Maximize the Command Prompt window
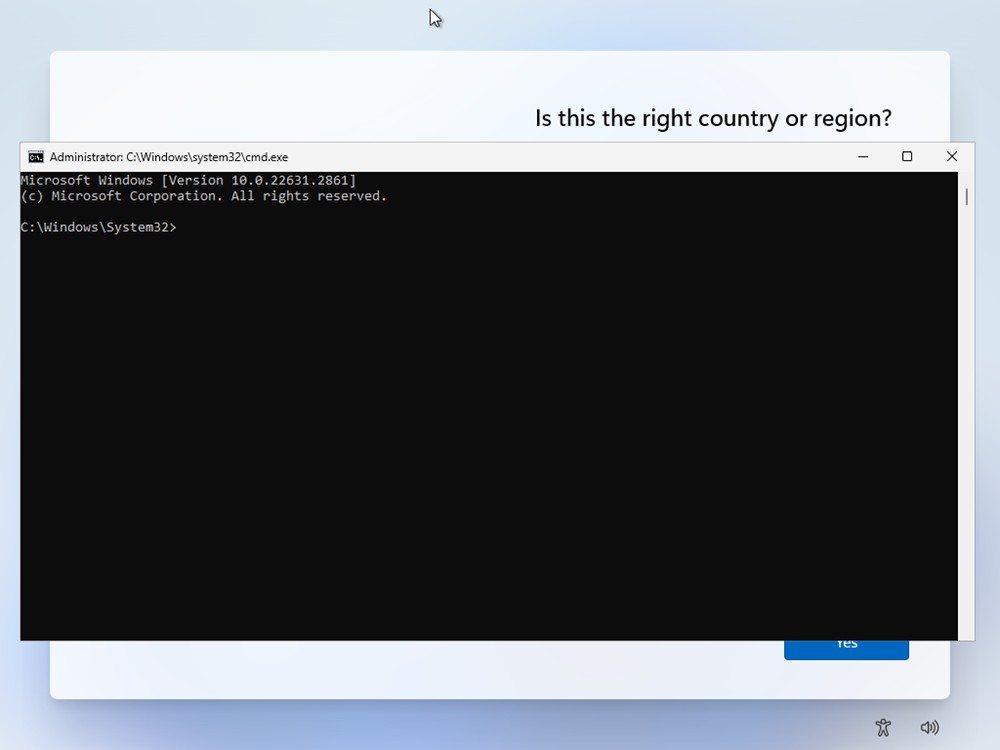1000x750 pixels. pyautogui.click(x=907, y=157)
